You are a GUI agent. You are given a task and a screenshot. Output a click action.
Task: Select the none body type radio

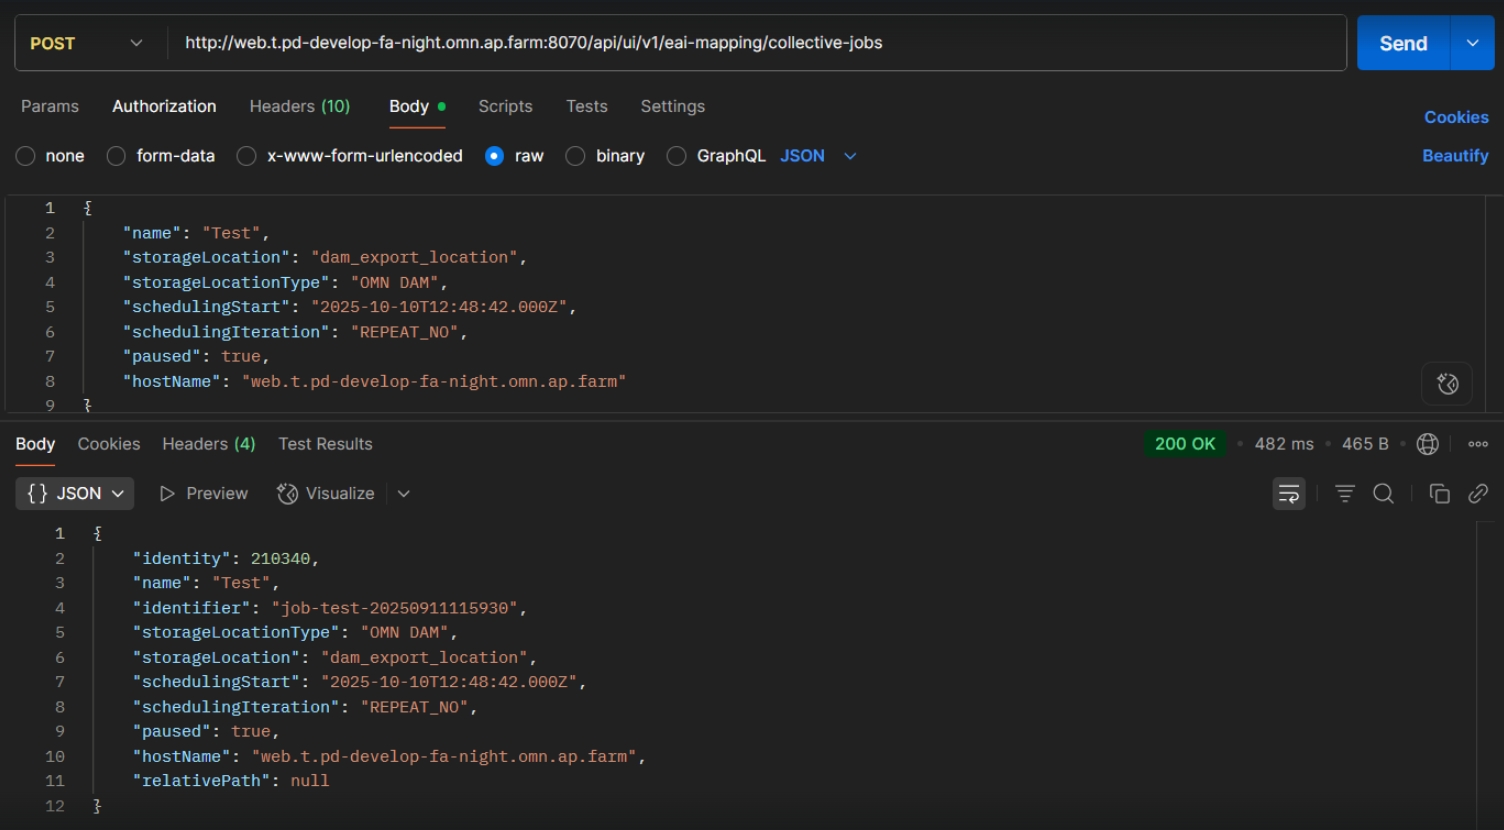click(26, 156)
